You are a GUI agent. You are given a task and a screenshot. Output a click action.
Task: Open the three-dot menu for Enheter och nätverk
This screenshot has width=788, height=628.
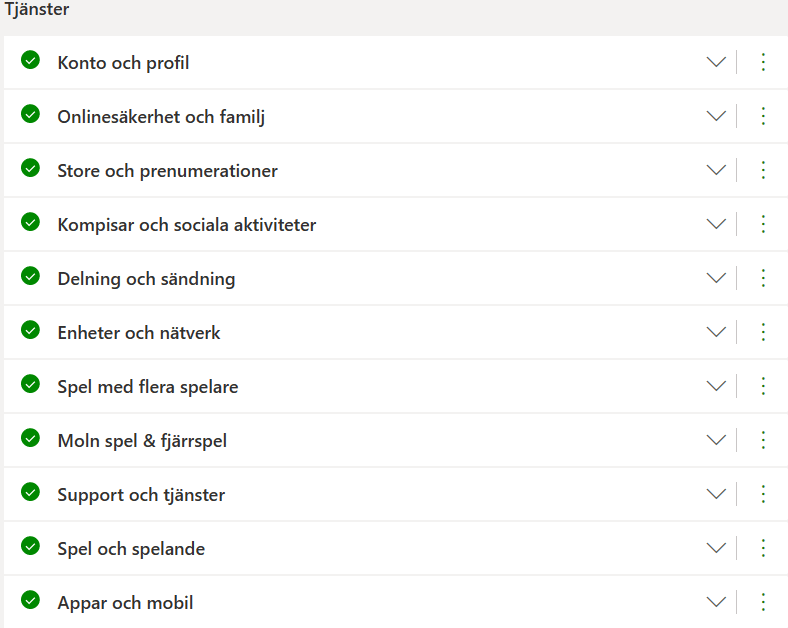[763, 332]
